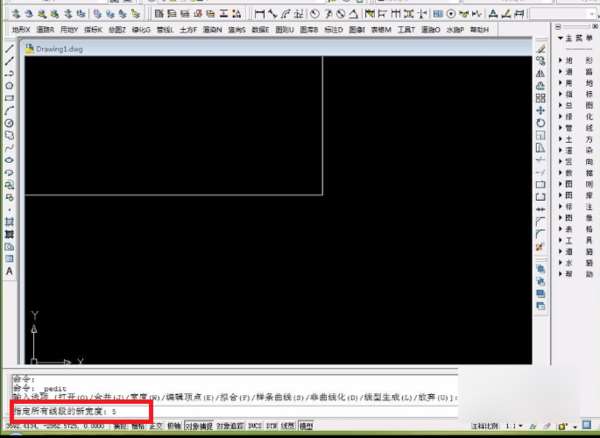Expand 总图 in the side menu panel

click(x=575, y=105)
